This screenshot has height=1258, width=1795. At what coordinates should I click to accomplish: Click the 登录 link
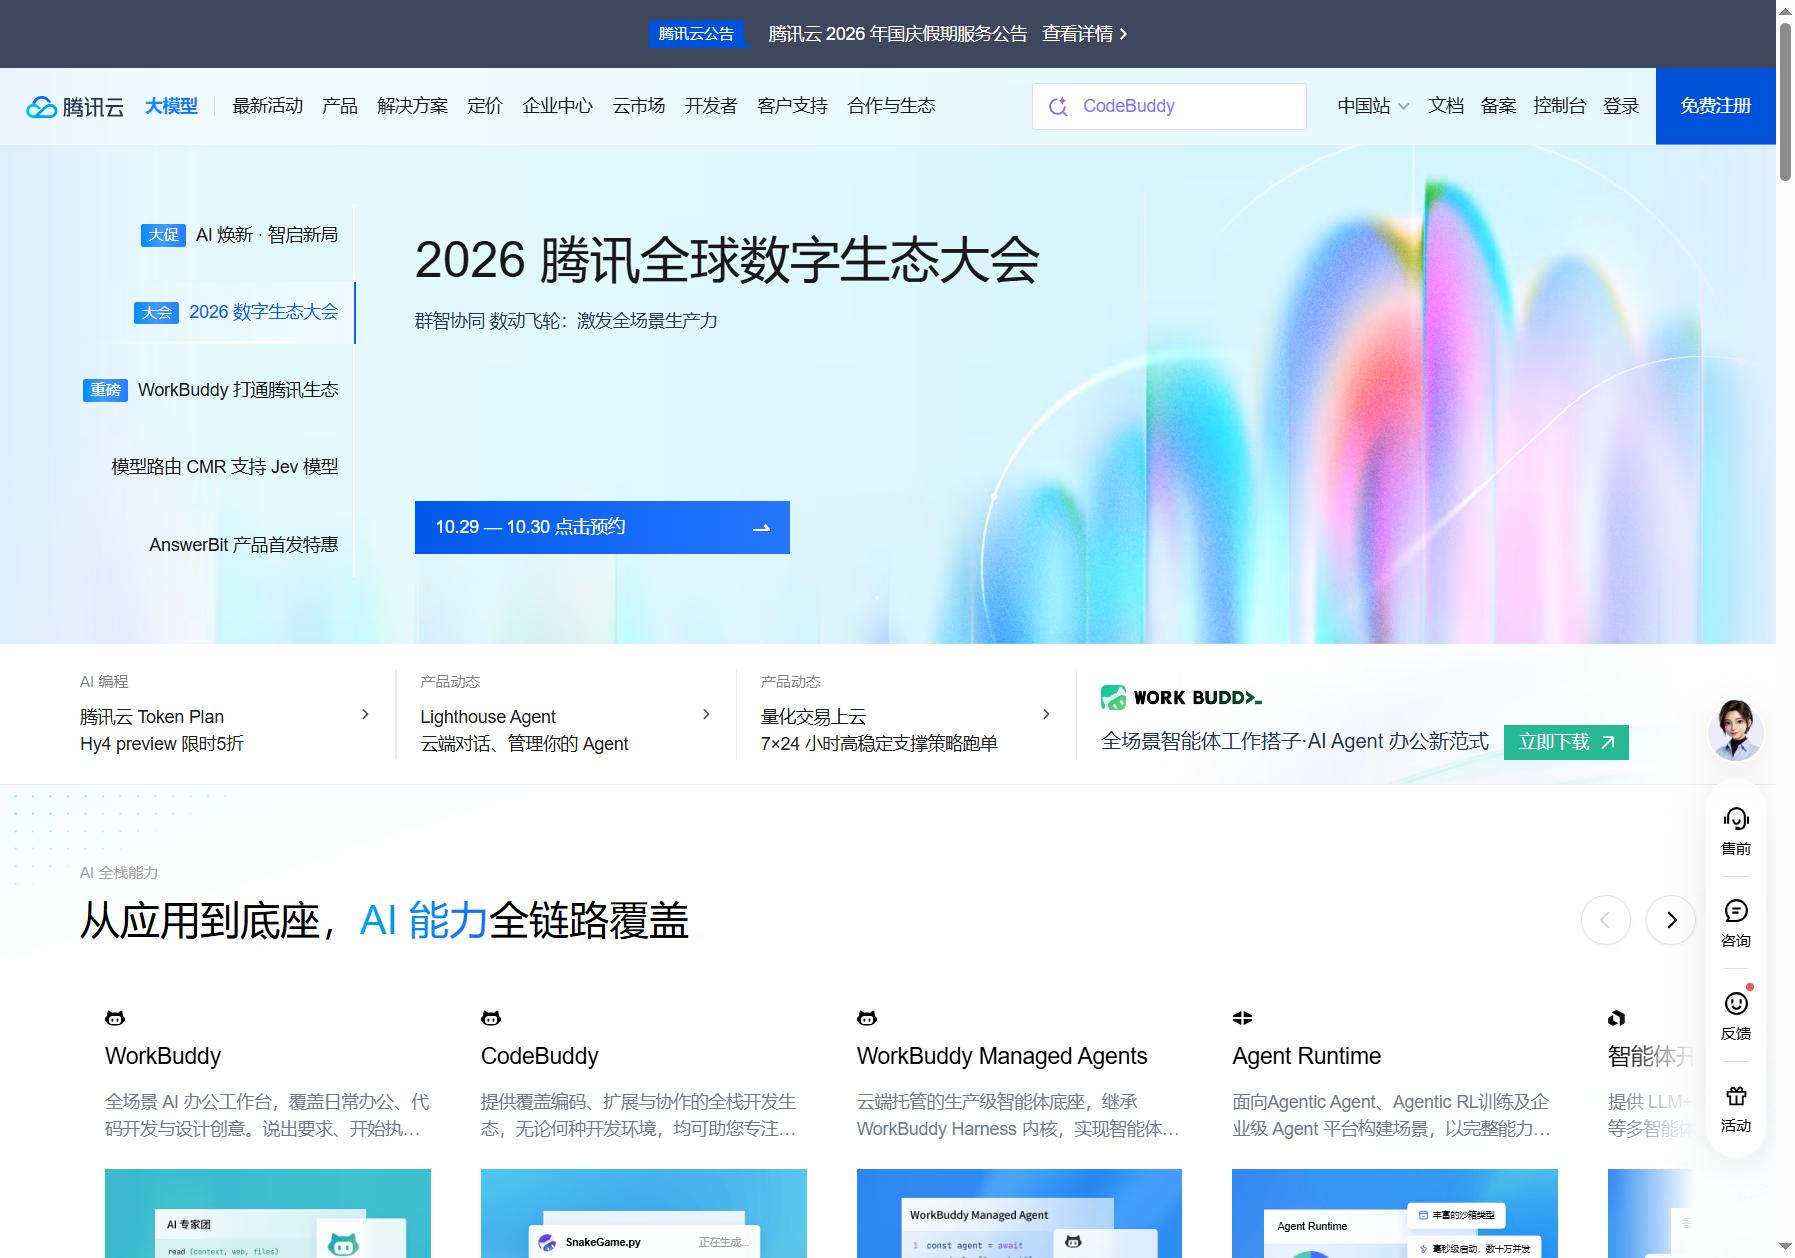click(x=1621, y=106)
